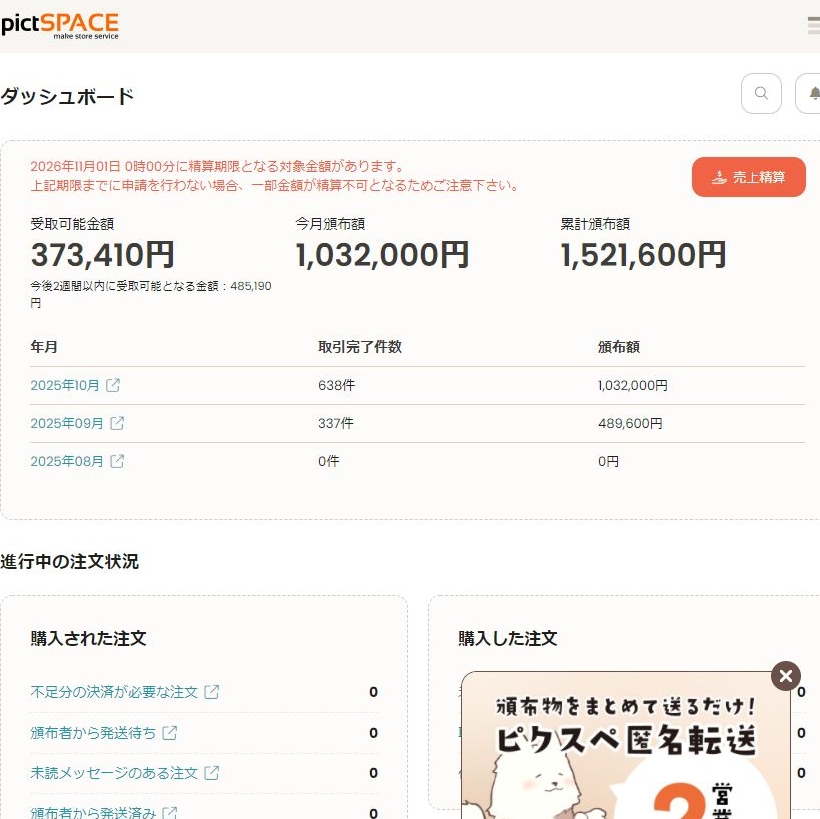Open the 2025年09月 sales link

[x=67, y=423]
